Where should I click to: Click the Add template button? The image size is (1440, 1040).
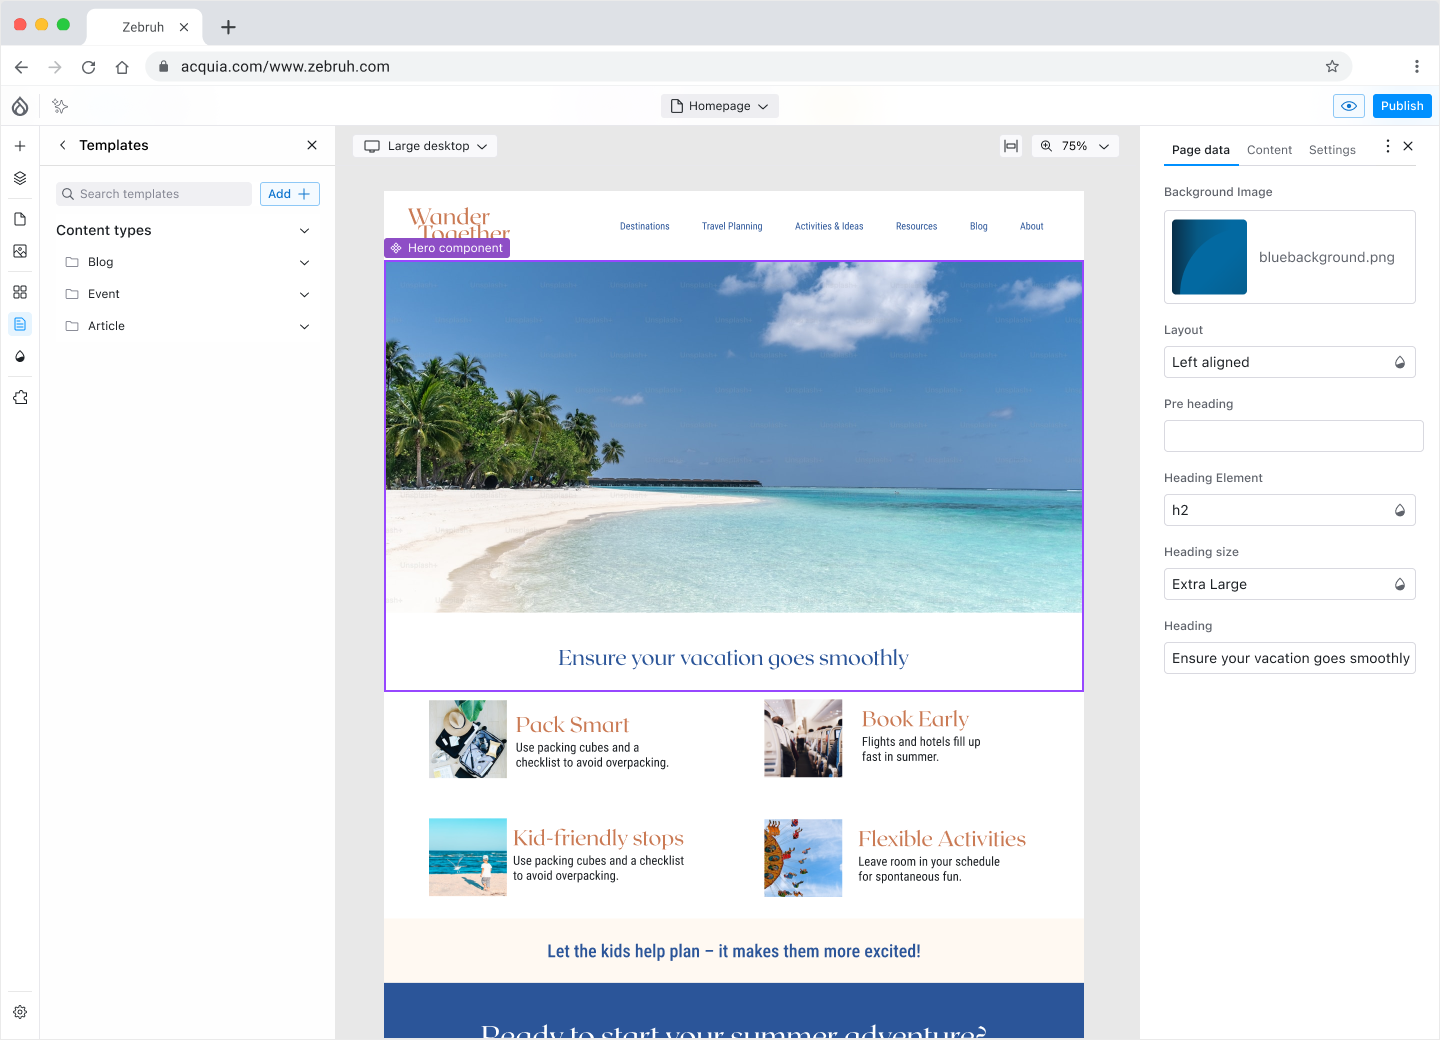point(289,194)
